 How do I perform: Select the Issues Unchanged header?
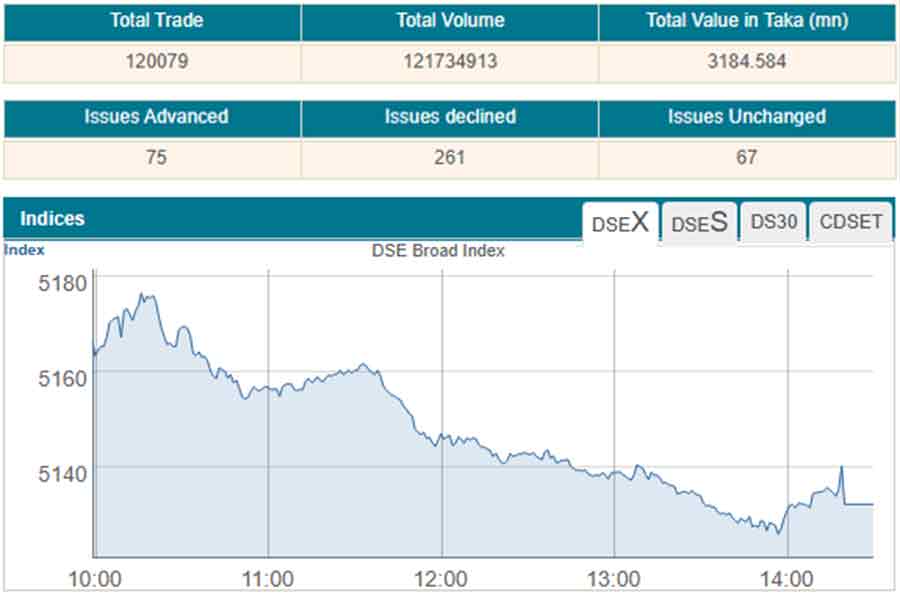coord(747,117)
